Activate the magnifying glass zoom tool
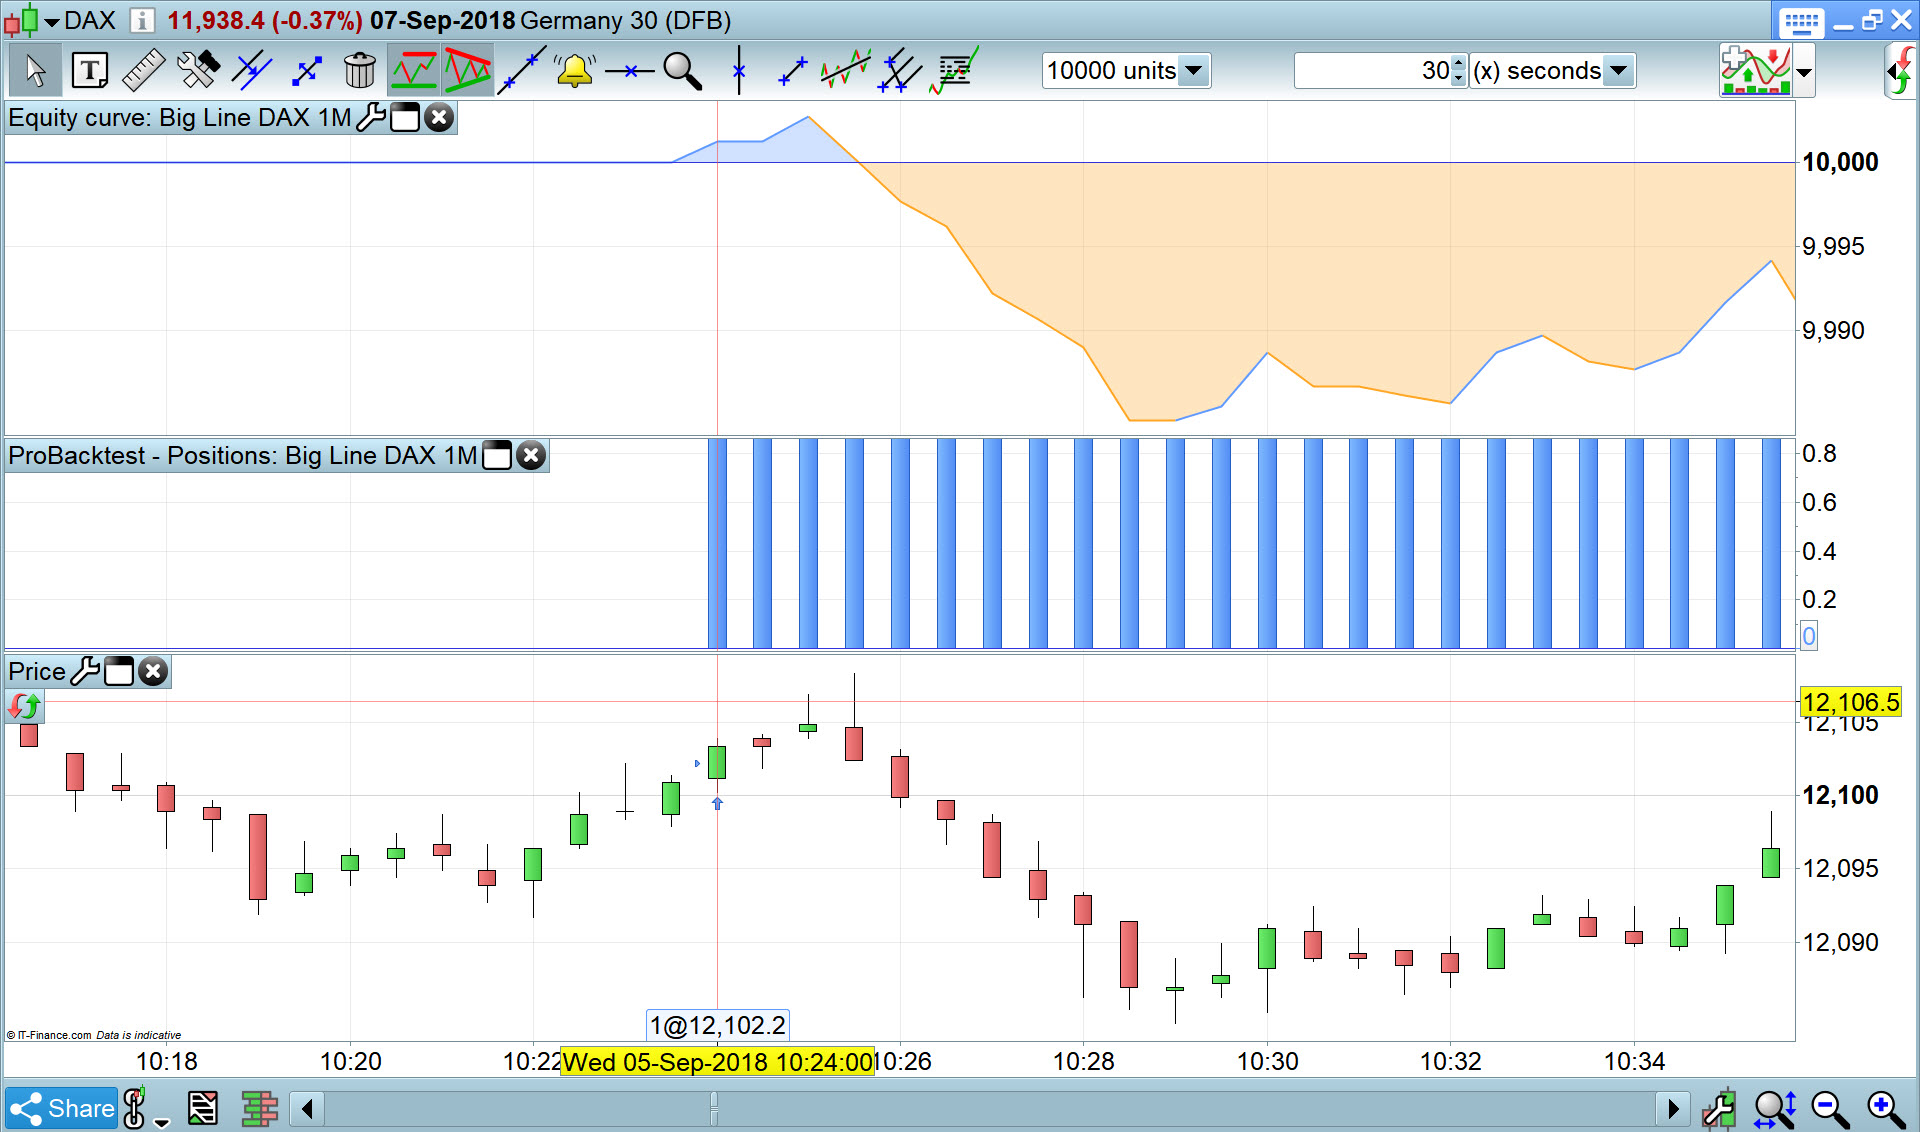This screenshot has height=1132, width=1920. [682, 71]
